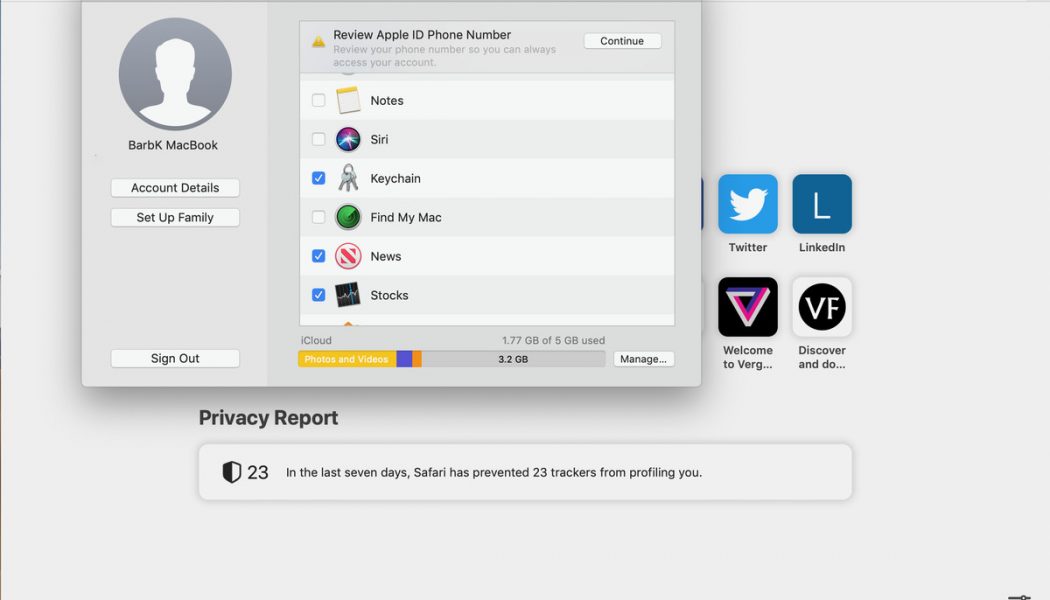Viewport: 1050px width, 600px height.
Task: Click the user profile silhouette picture
Action: click(175, 73)
